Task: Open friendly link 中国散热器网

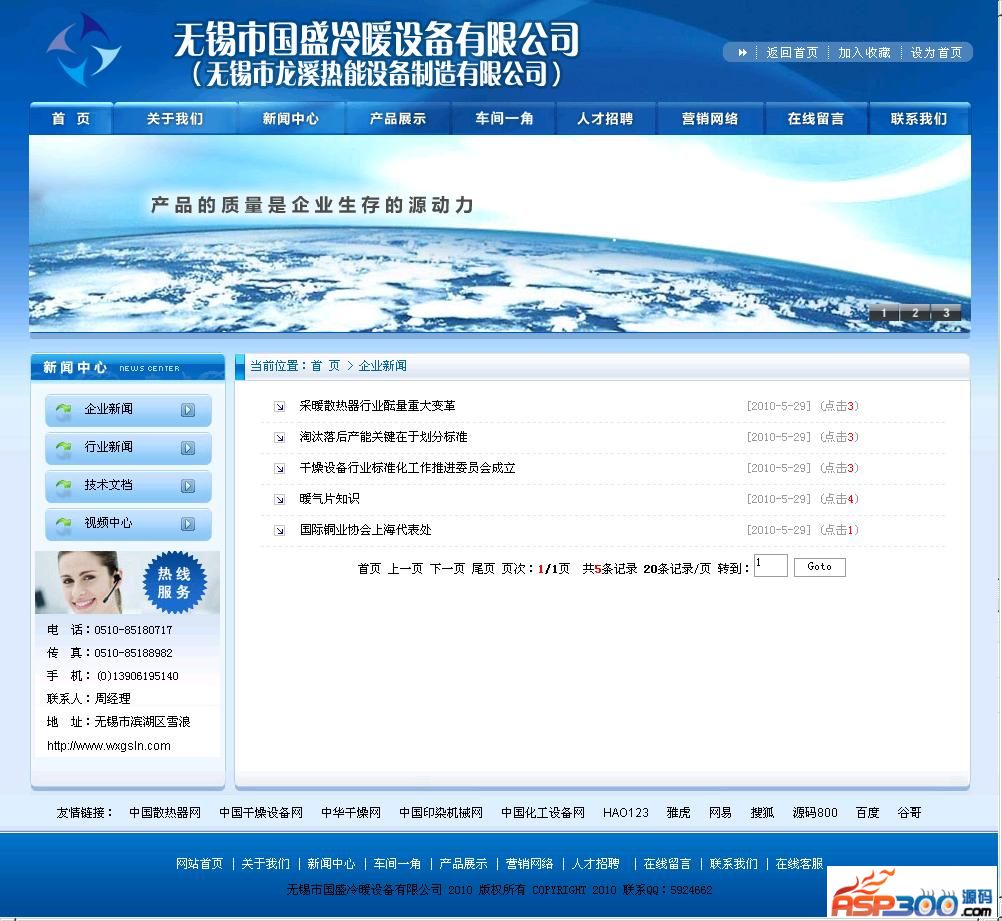Action: (165, 813)
